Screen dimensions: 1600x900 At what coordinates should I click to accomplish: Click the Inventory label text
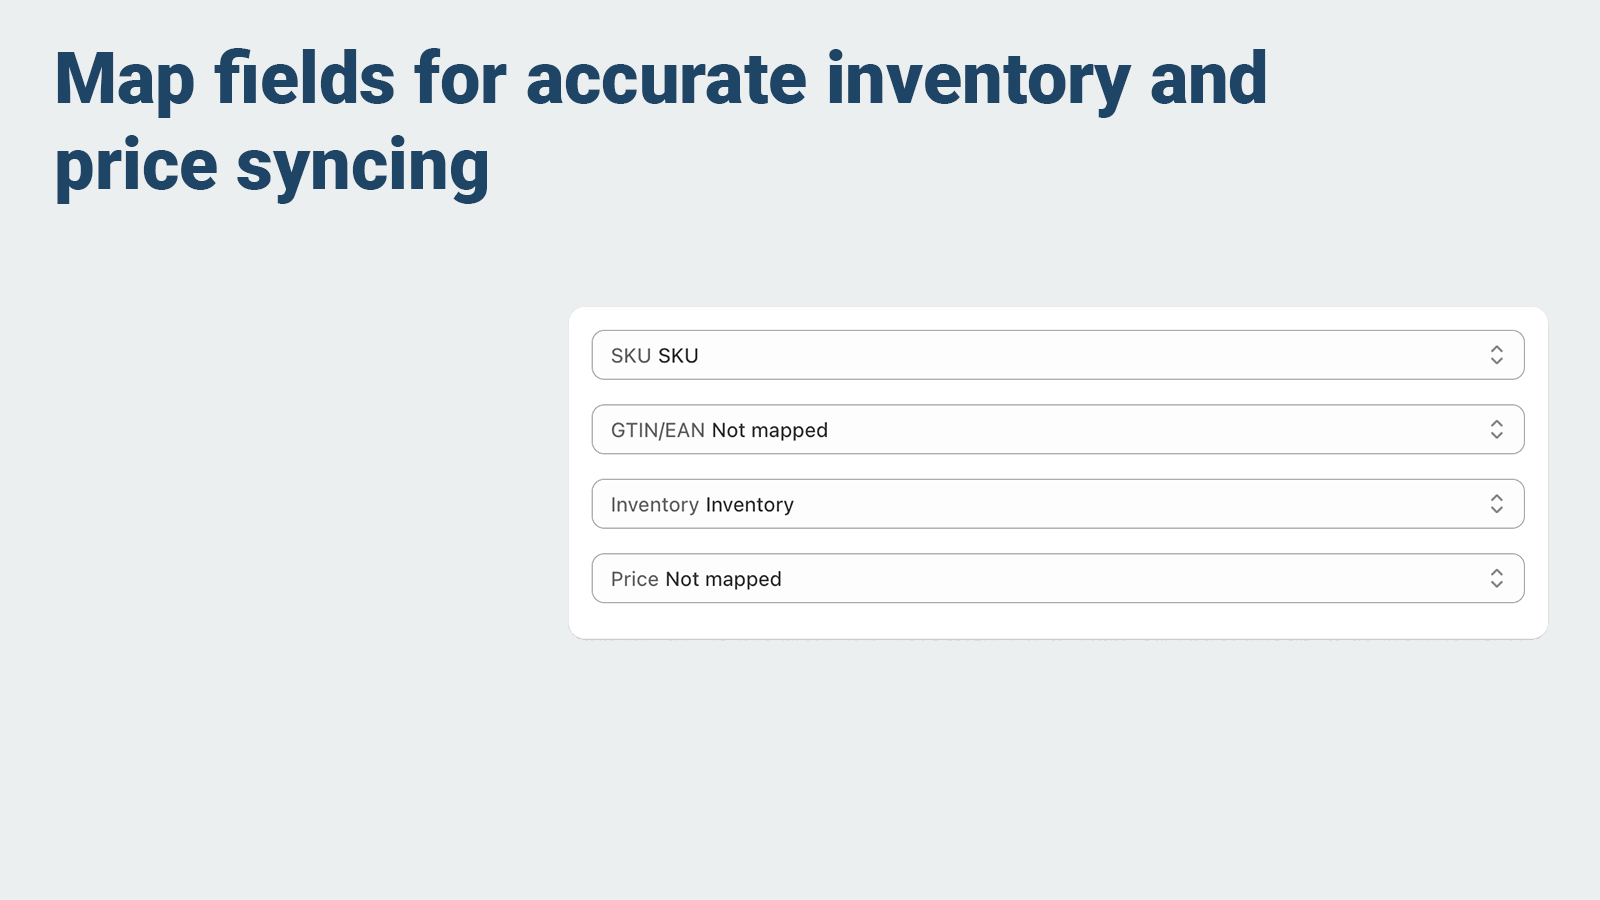point(654,504)
